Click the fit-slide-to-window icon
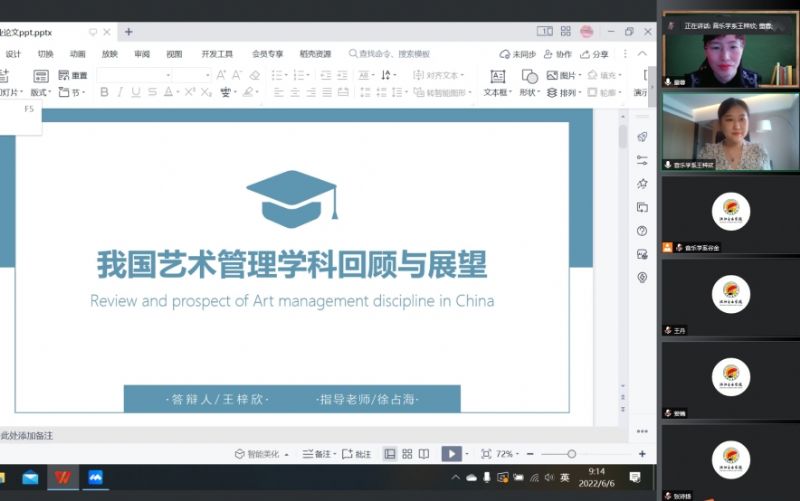The image size is (800, 501). 486,454
